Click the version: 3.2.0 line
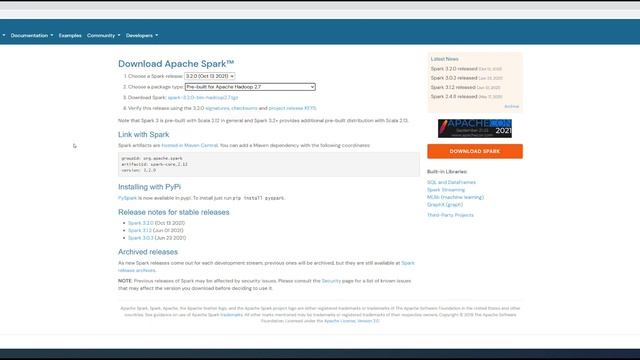 (138, 170)
